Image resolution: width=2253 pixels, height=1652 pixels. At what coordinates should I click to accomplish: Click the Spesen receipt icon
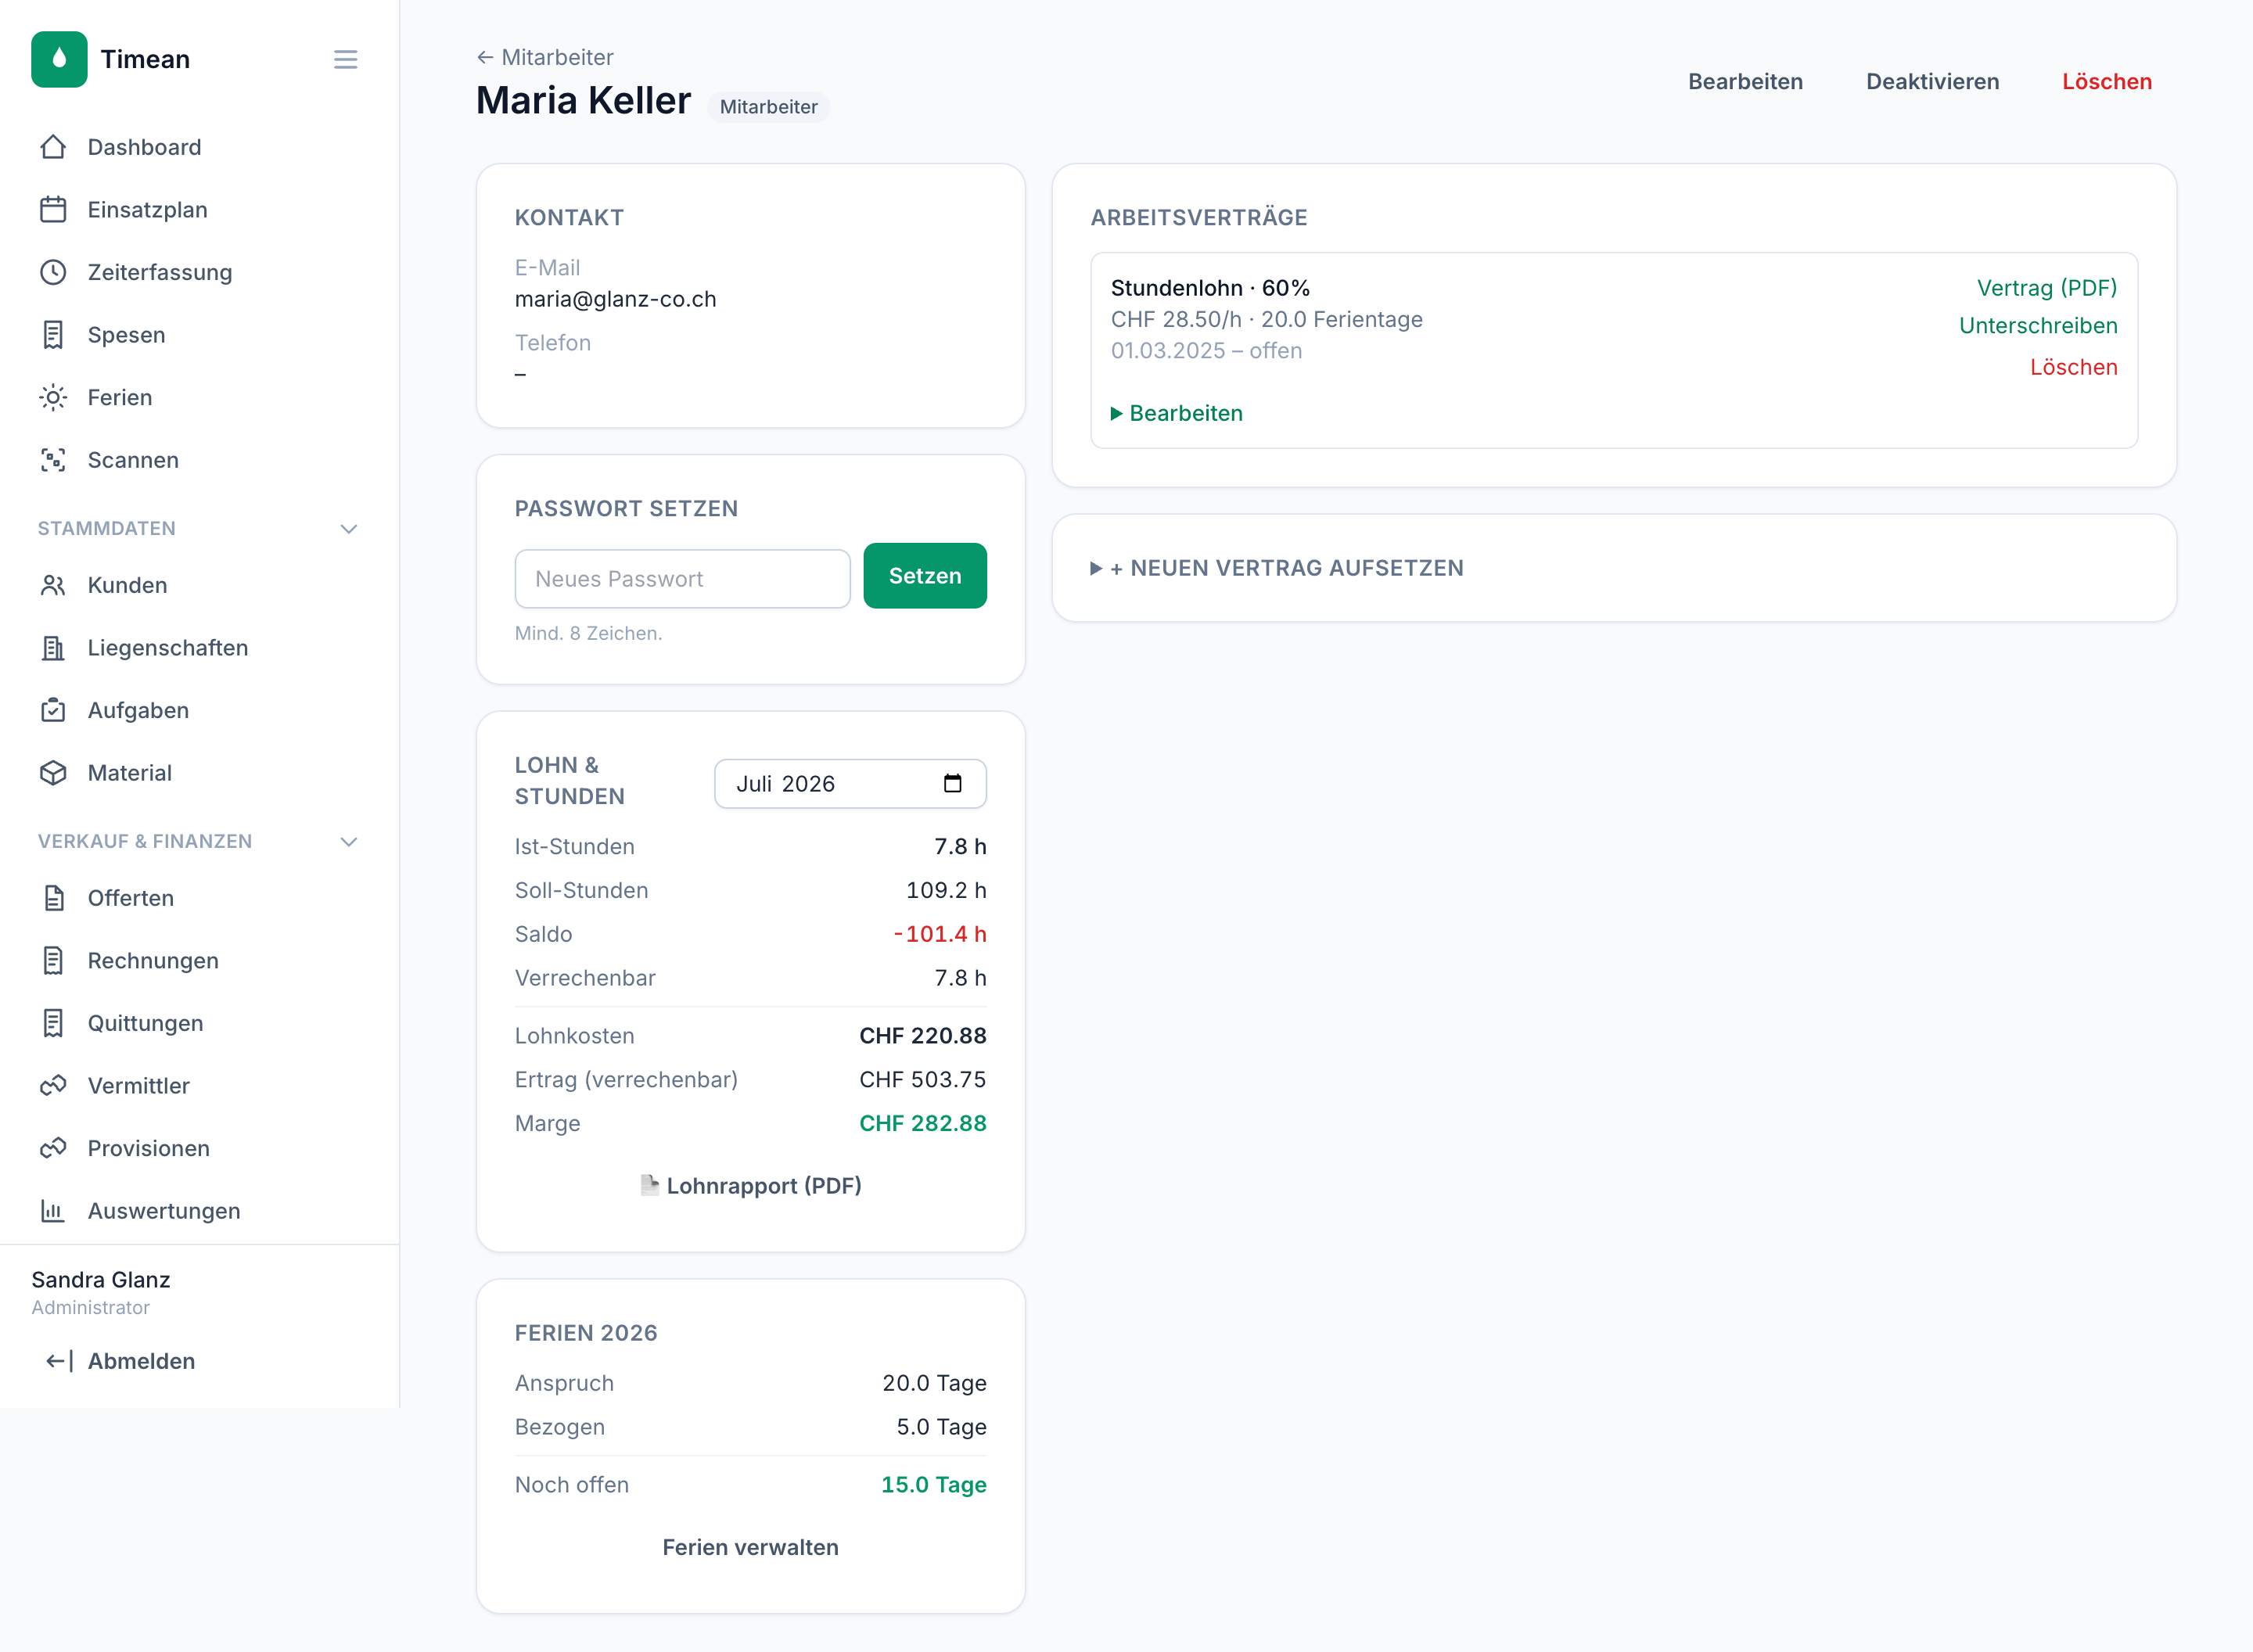click(53, 335)
